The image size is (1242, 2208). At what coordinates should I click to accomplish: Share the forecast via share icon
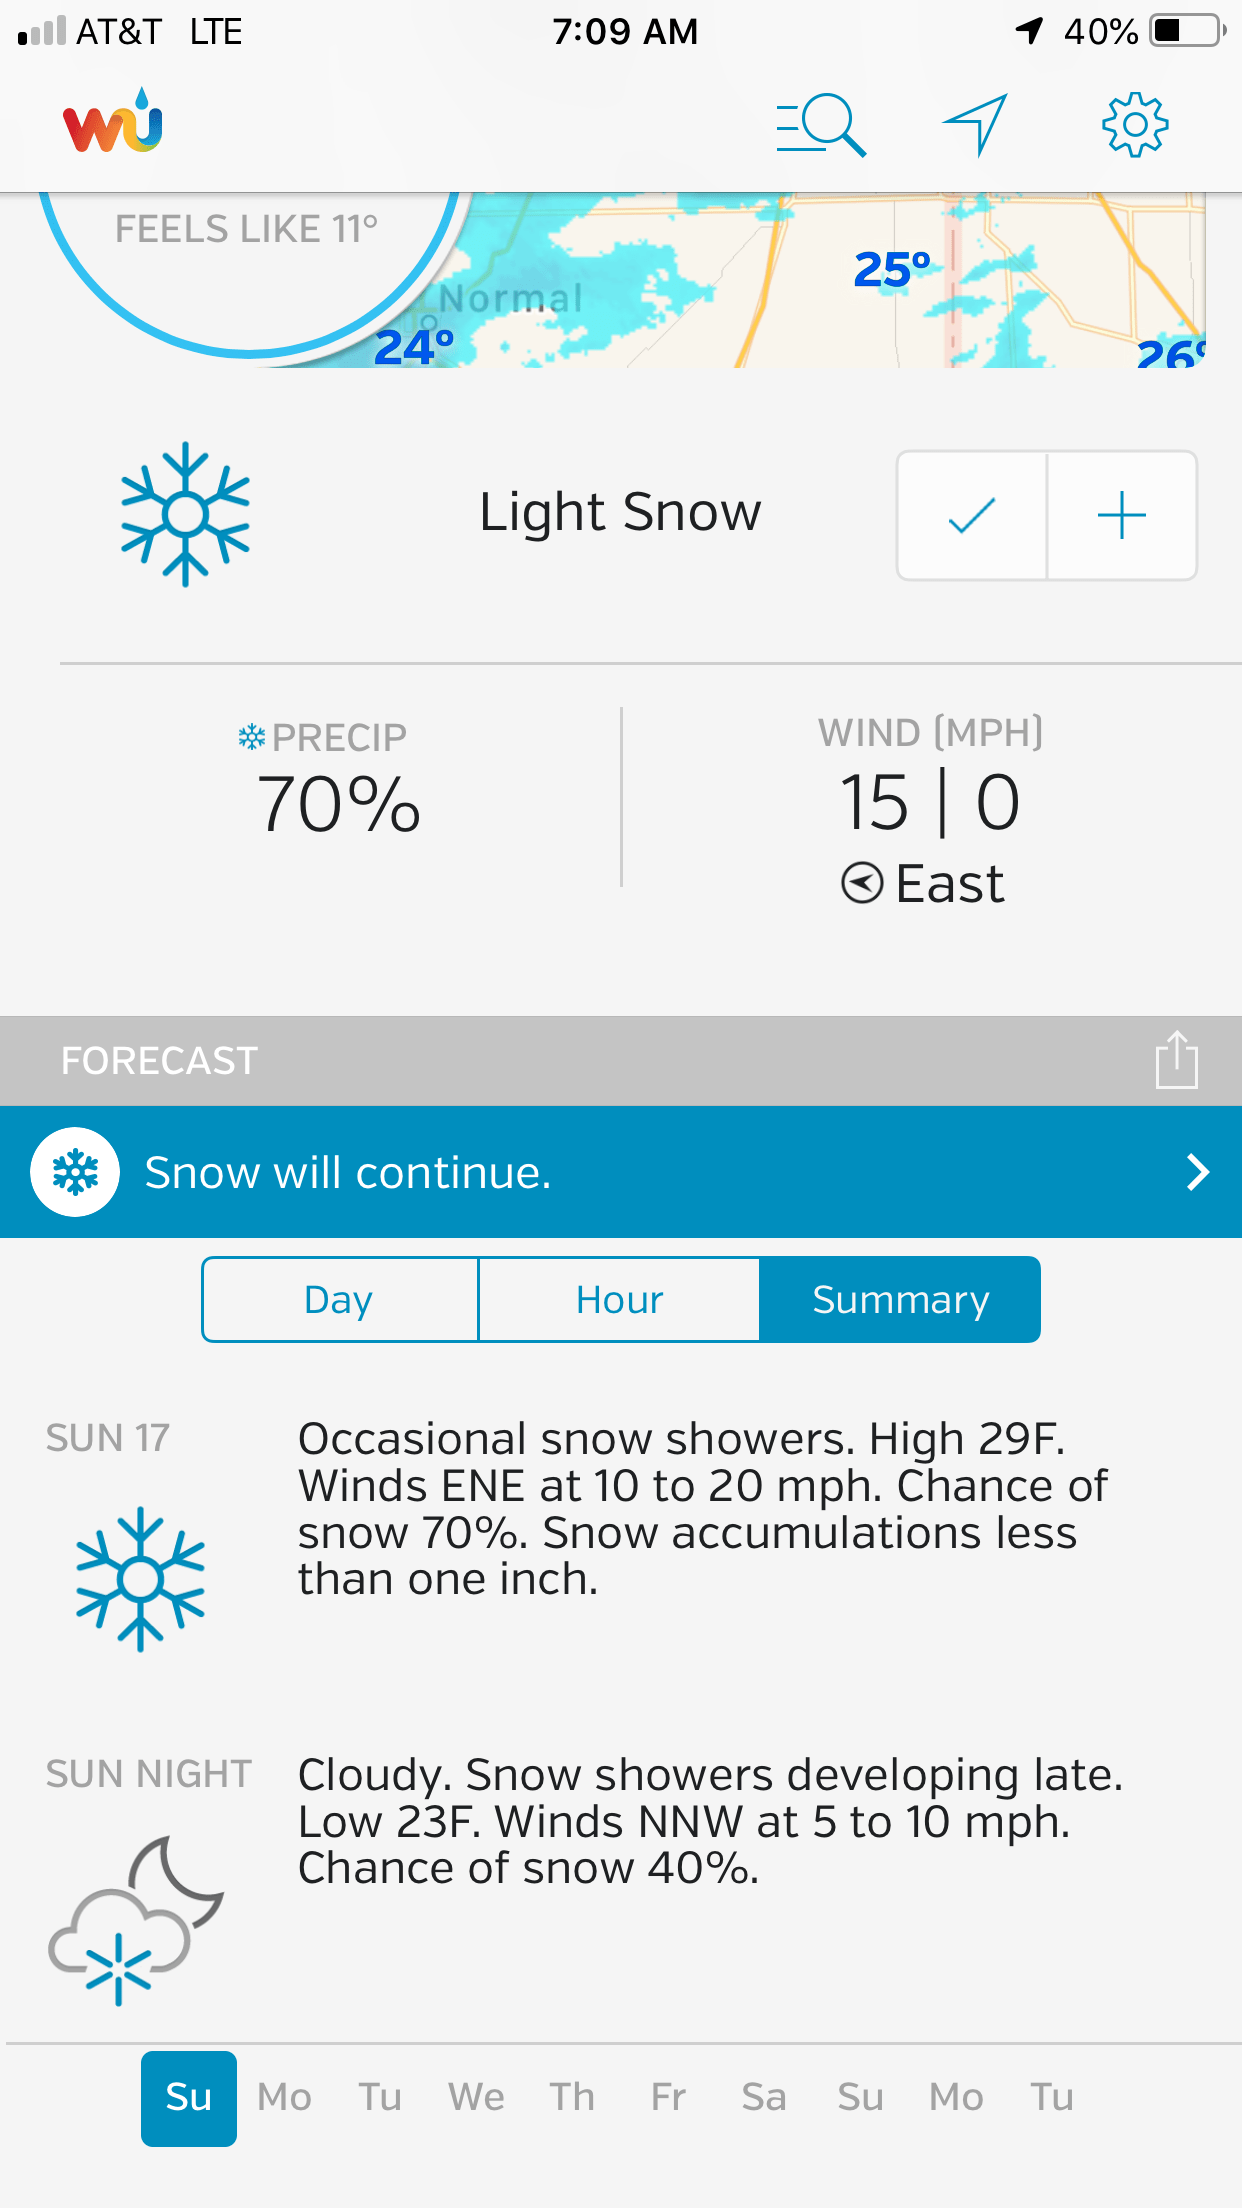coord(1176,1060)
